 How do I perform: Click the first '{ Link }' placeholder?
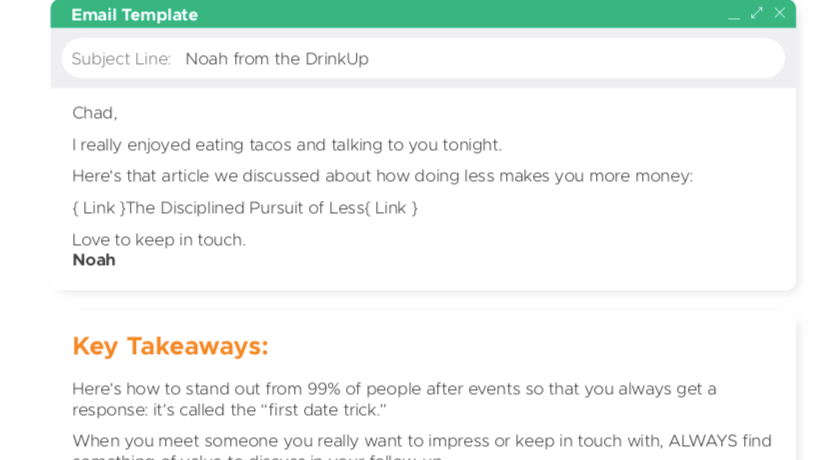(99, 208)
